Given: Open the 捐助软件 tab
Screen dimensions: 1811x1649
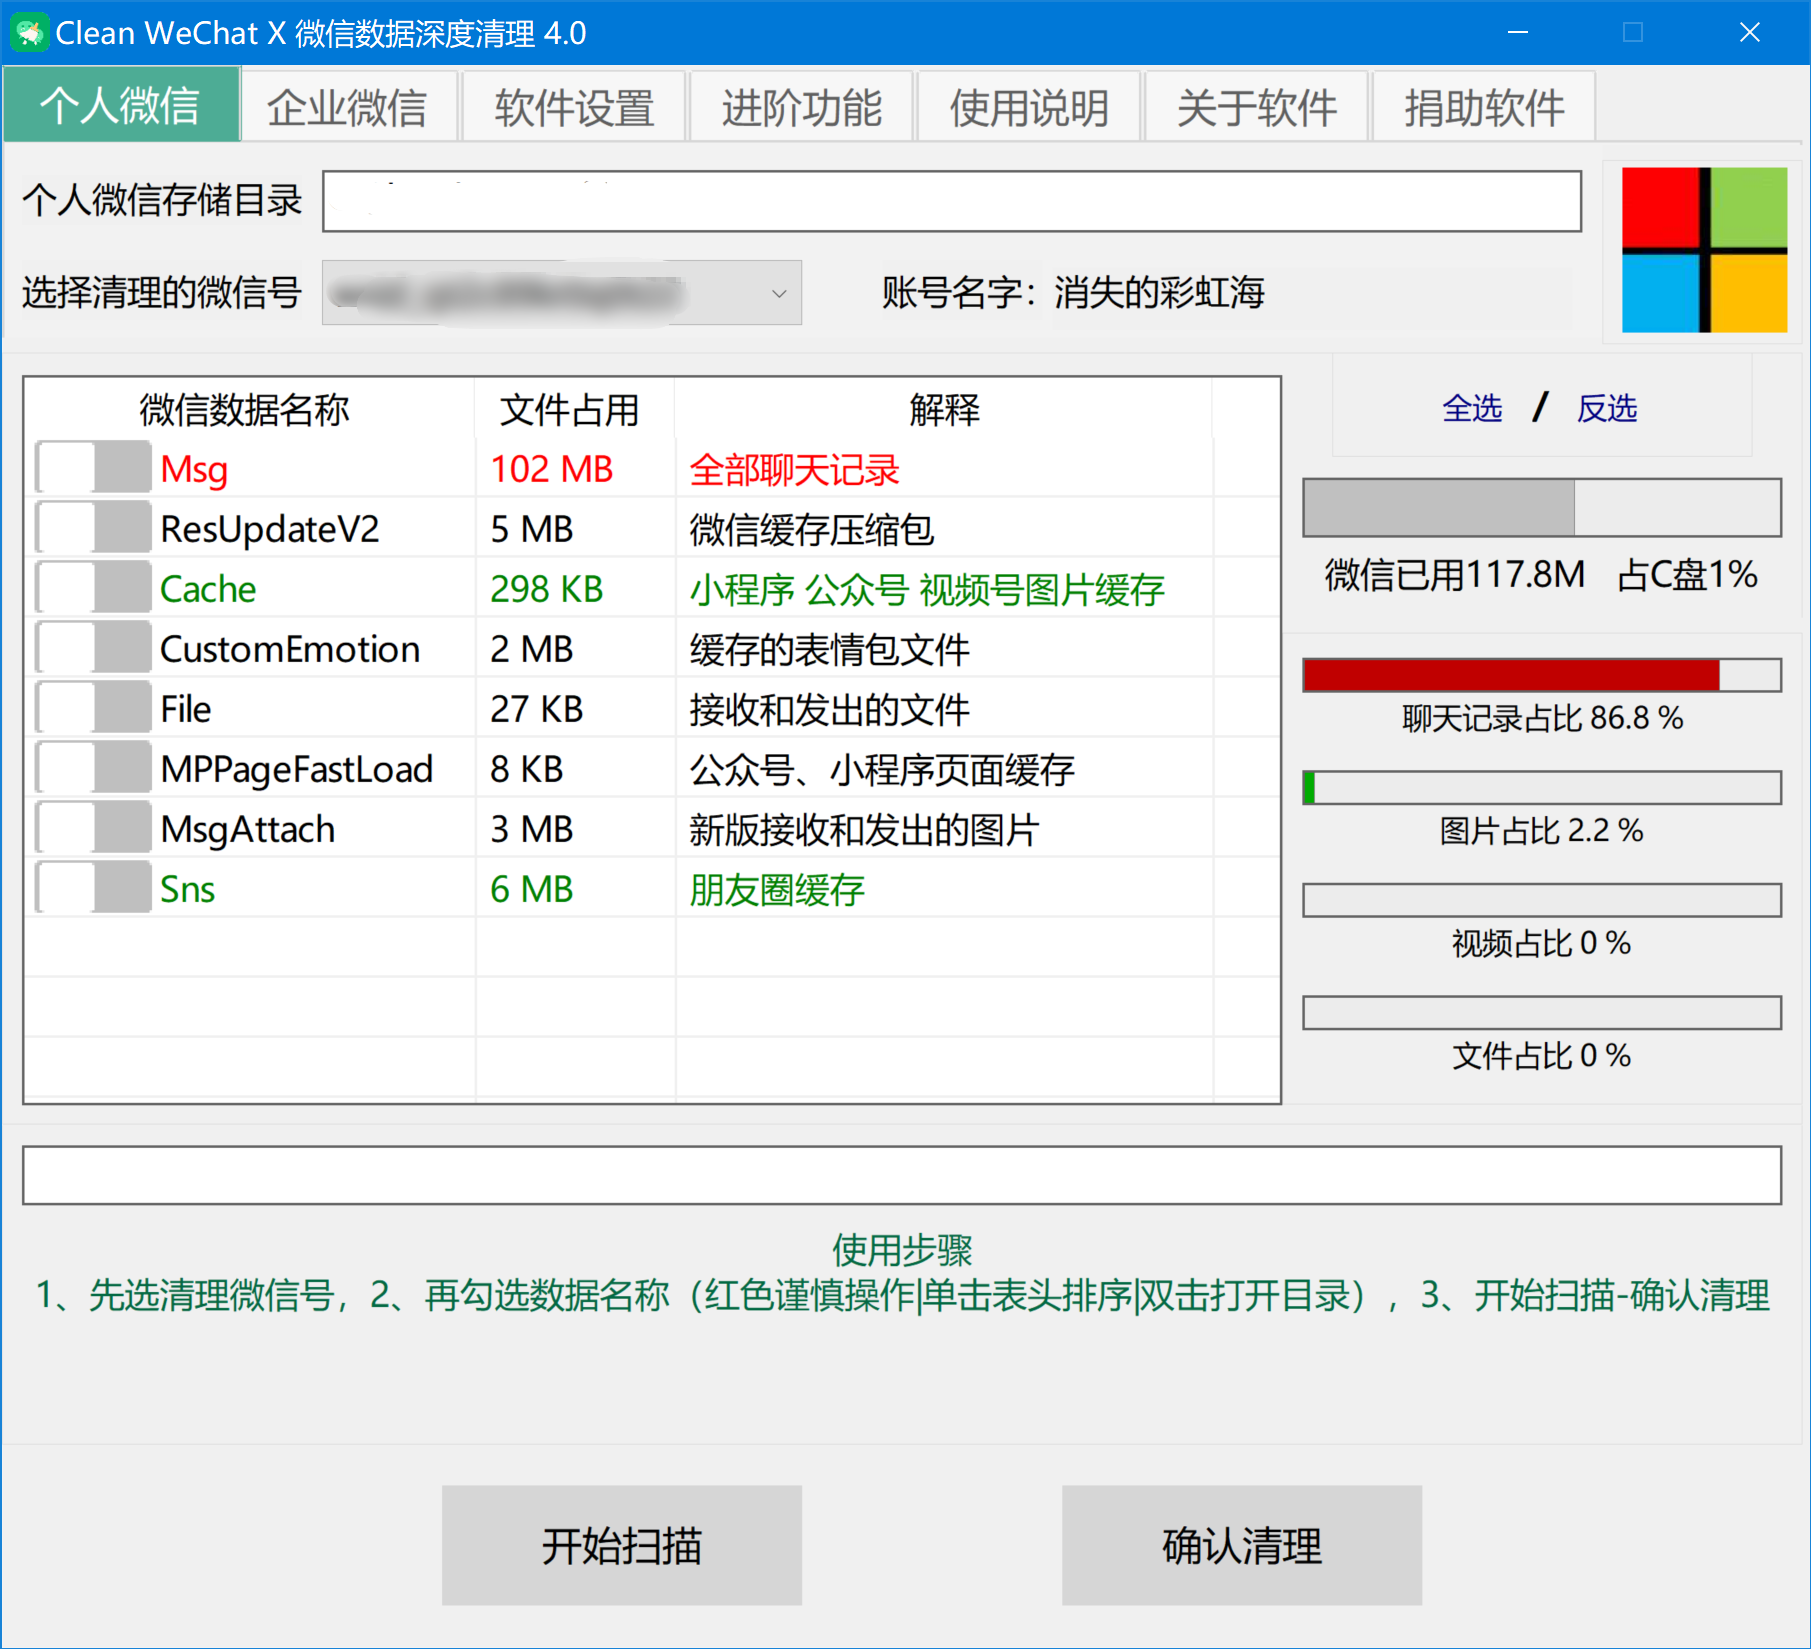Looking at the screenshot, I should point(1484,107).
